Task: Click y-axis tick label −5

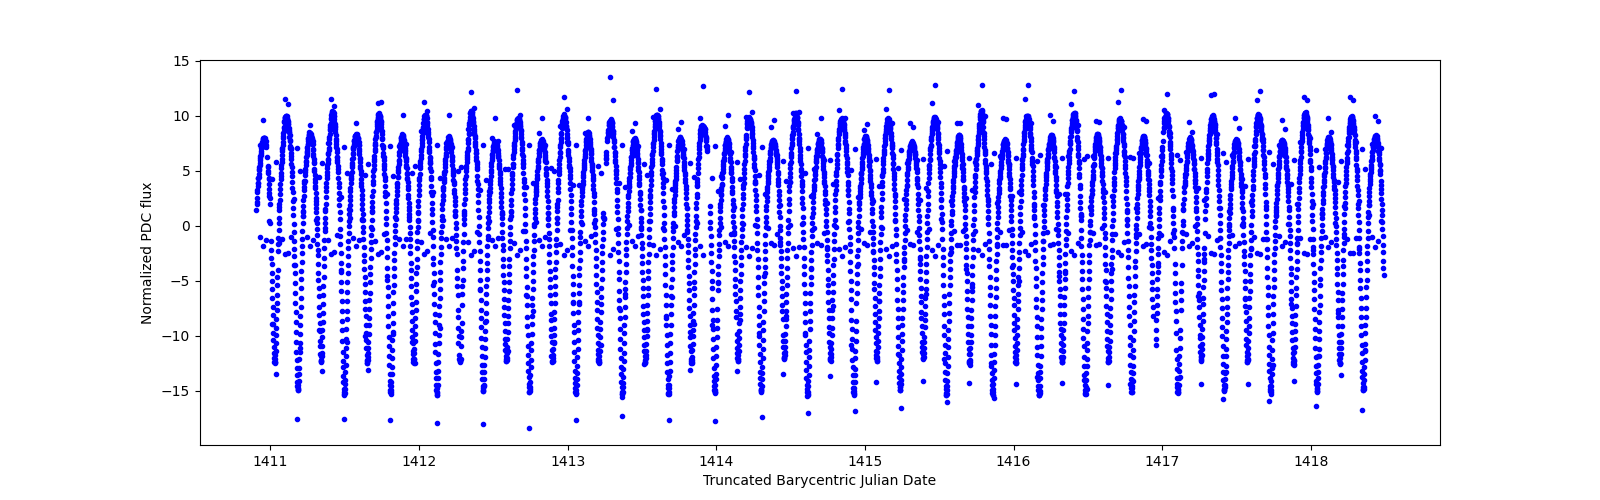Action: 181,281
